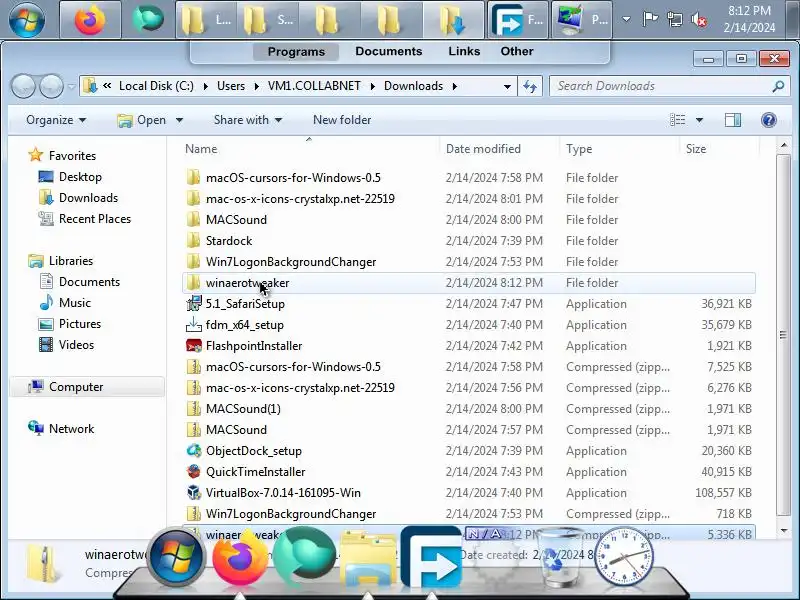The height and width of the screenshot is (600, 800).
Task: Refresh the Downloads folder view
Action: 530,86
